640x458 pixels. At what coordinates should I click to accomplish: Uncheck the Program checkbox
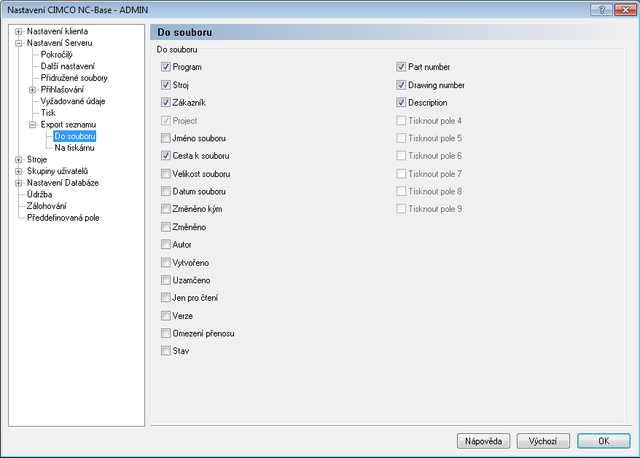(x=166, y=67)
